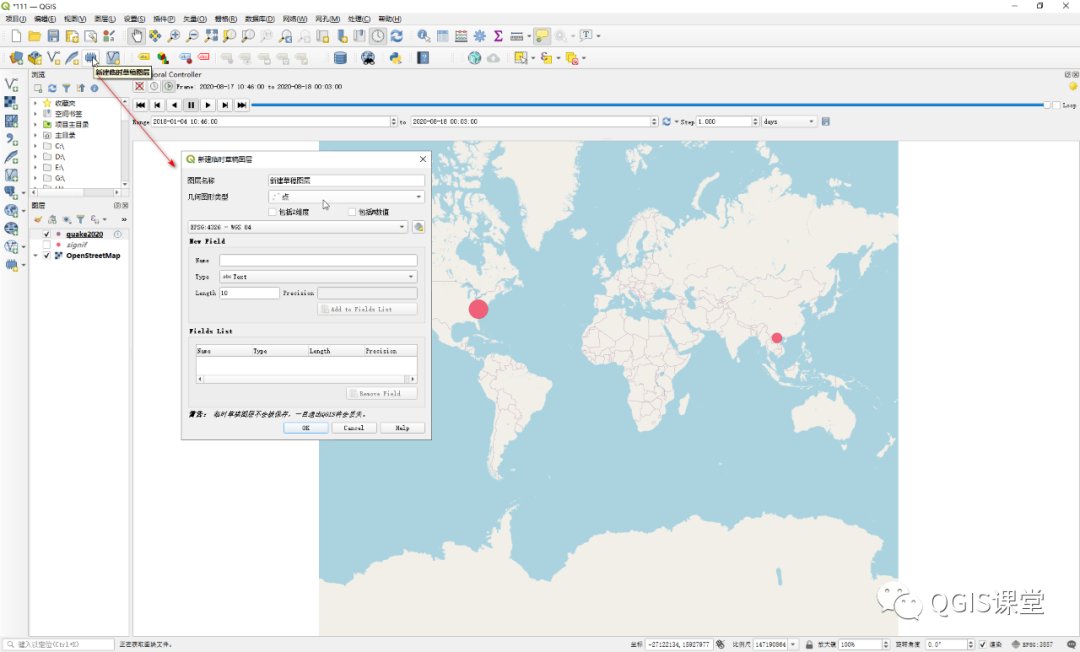Image resolution: width=1080 pixels, height=652 pixels.
Task: Click the Remove Field button
Action: 382,393
